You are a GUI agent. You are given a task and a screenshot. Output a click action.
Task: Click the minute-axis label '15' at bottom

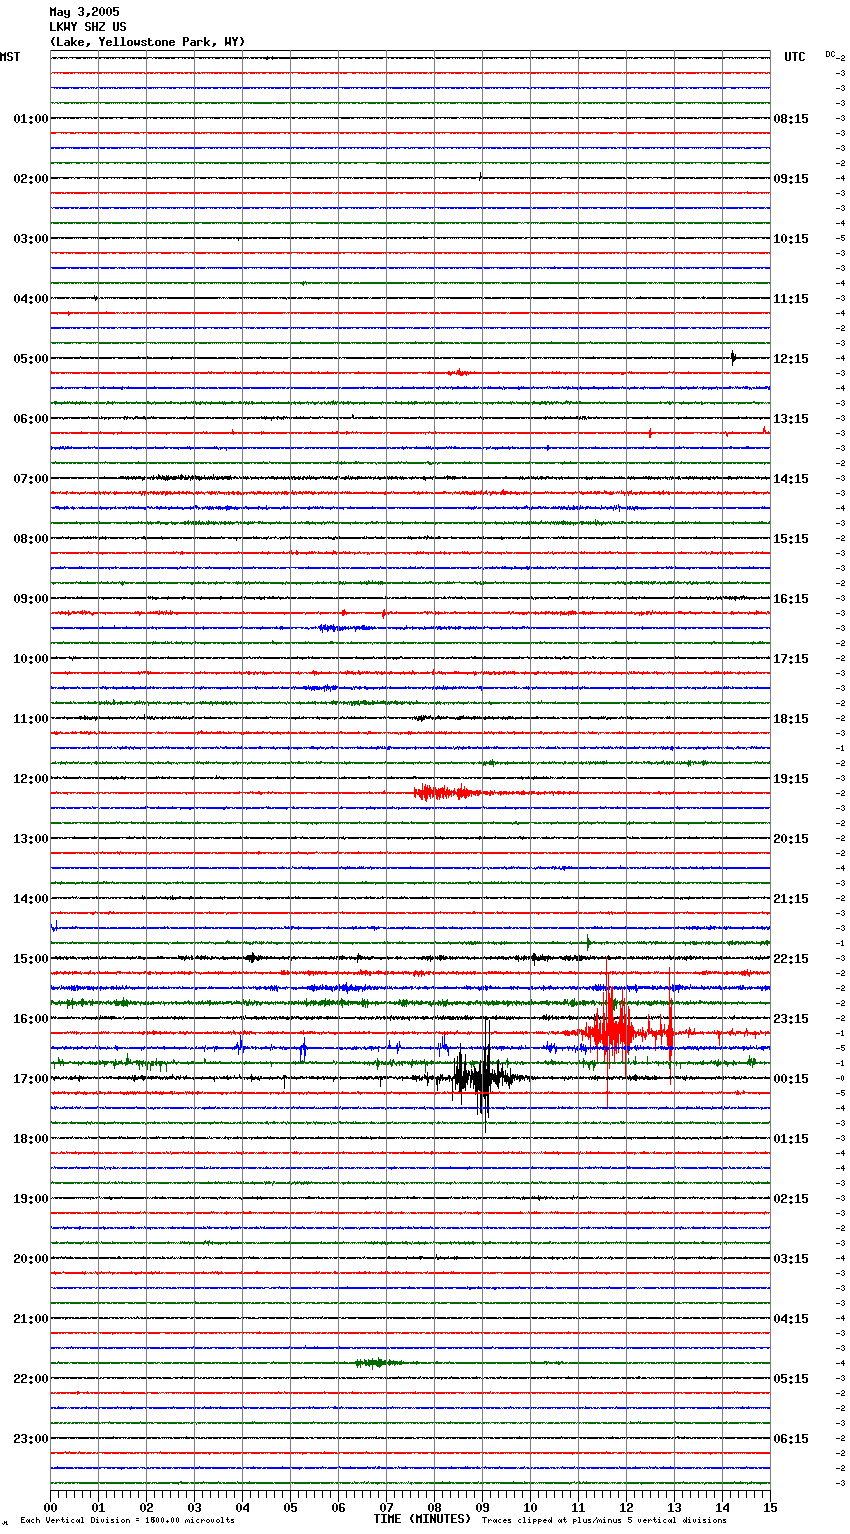[x=770, y=1507]
